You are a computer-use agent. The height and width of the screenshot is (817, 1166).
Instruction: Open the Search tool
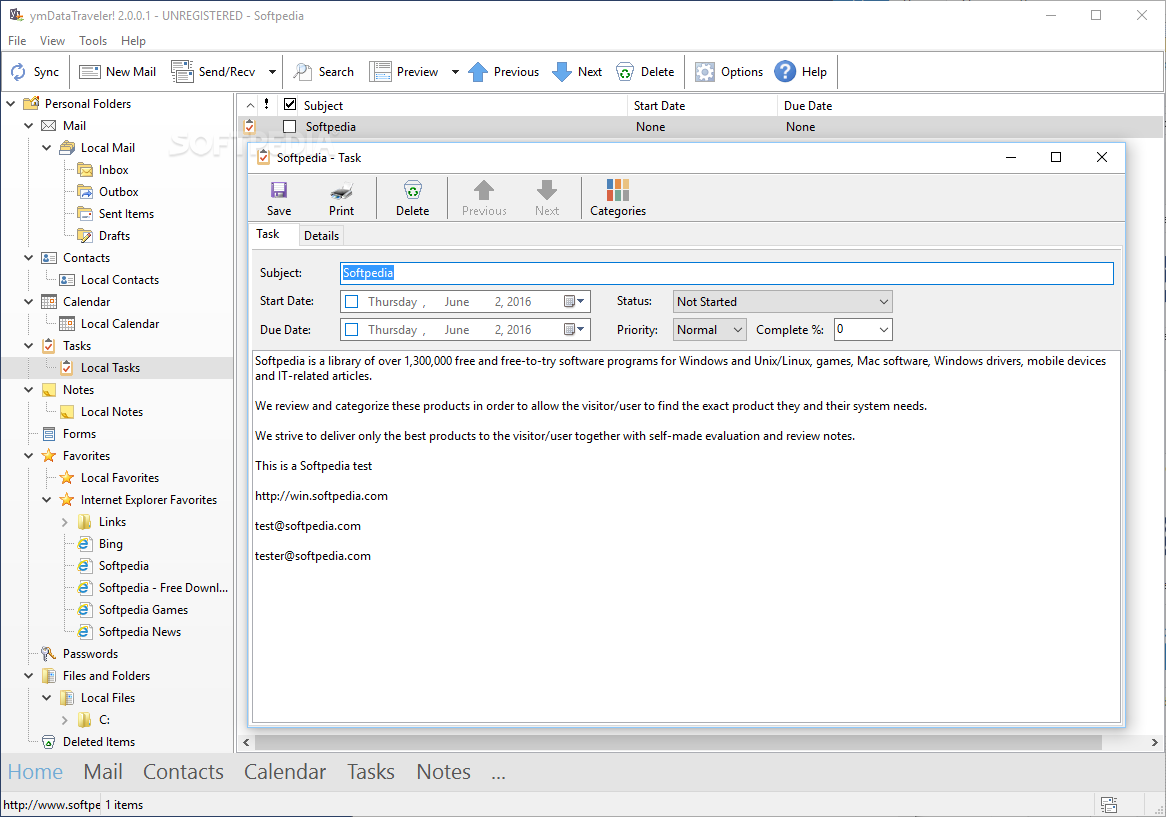[x=323, y=72]
